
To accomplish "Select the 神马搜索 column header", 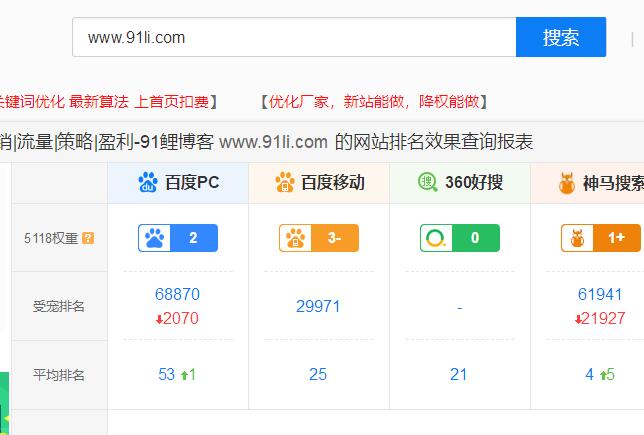I will coord(587,183).
